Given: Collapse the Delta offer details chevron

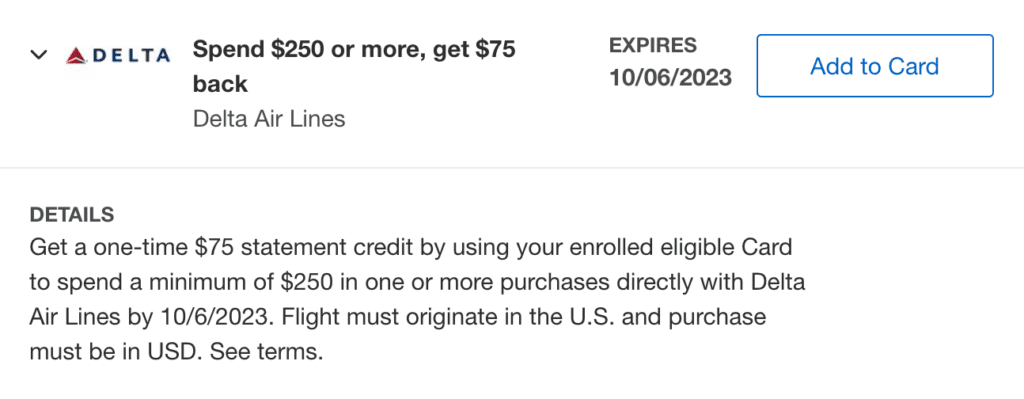Looking at the screenshot, I should (39, 55).
